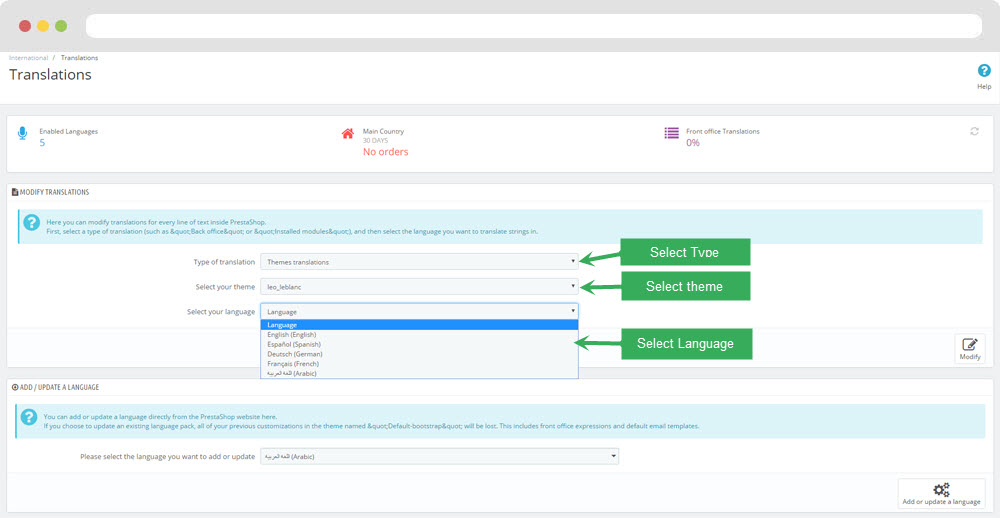Choose Español (Spanish) in the language list

tap(294, 344)
